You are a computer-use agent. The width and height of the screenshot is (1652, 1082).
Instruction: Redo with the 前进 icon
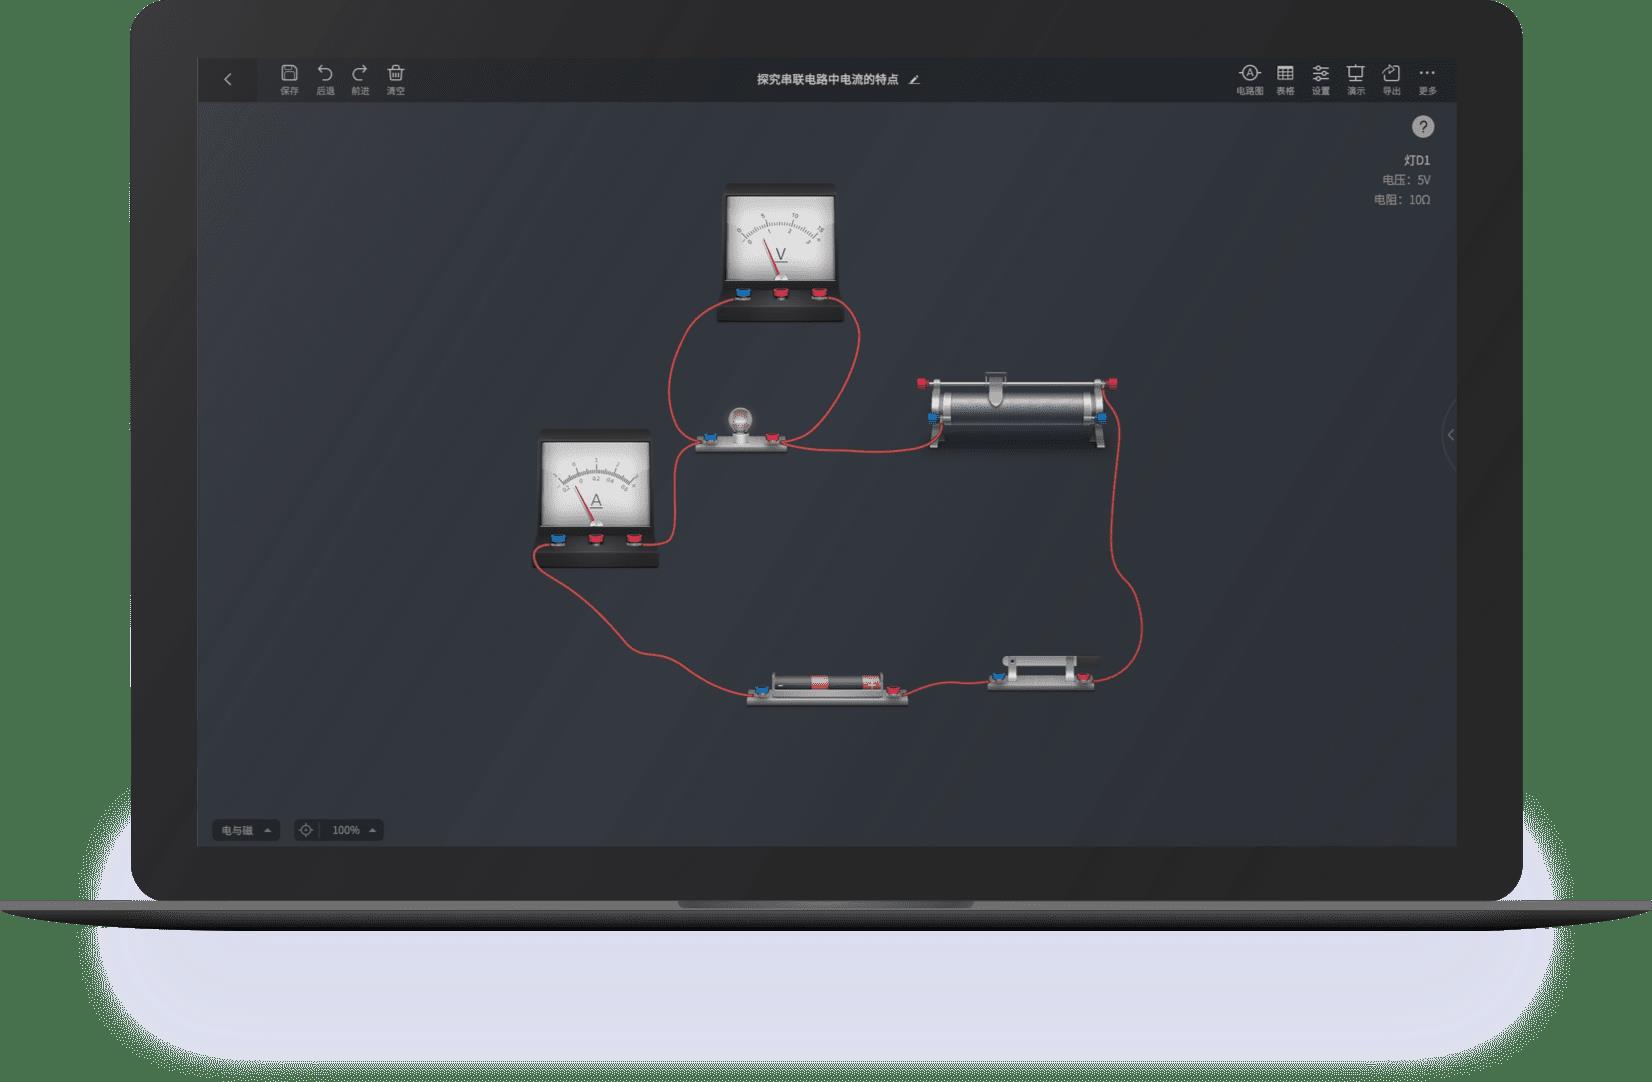coord(360,79)
